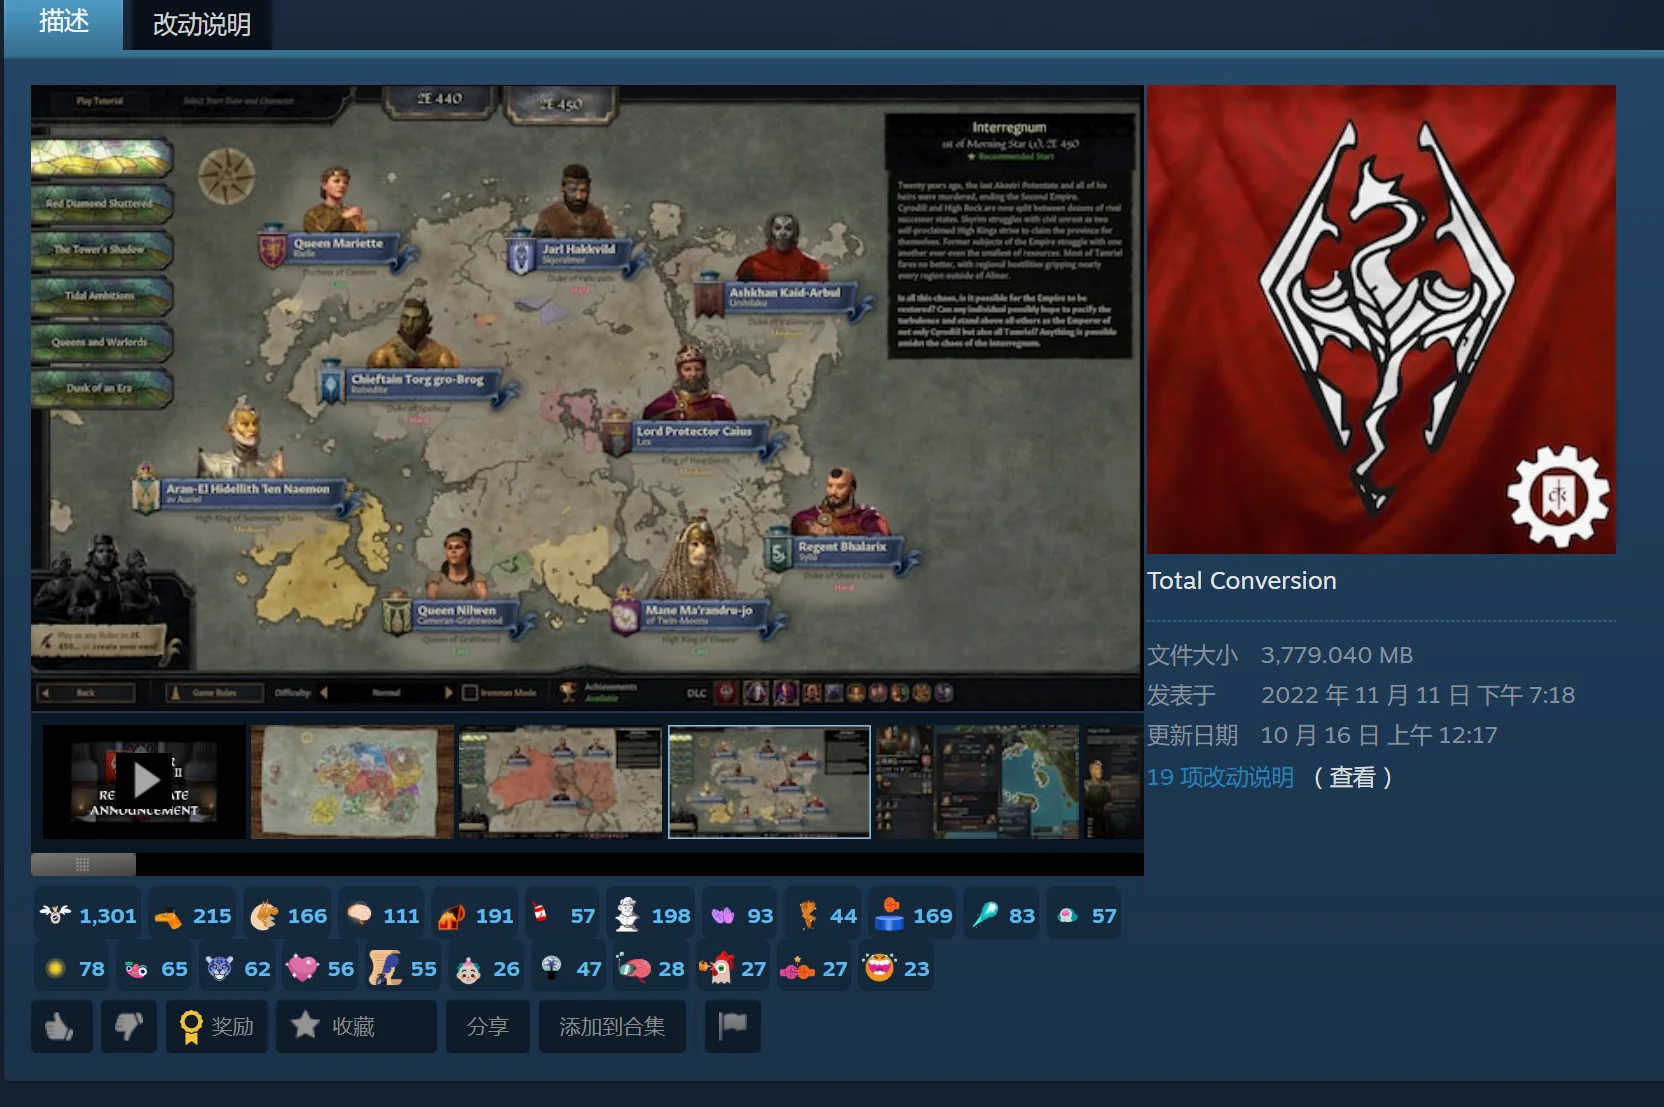Click the award reaction with 166 count
Image resolution: width=1664 pixels, height=1107 pixels.
coord(288,915)
